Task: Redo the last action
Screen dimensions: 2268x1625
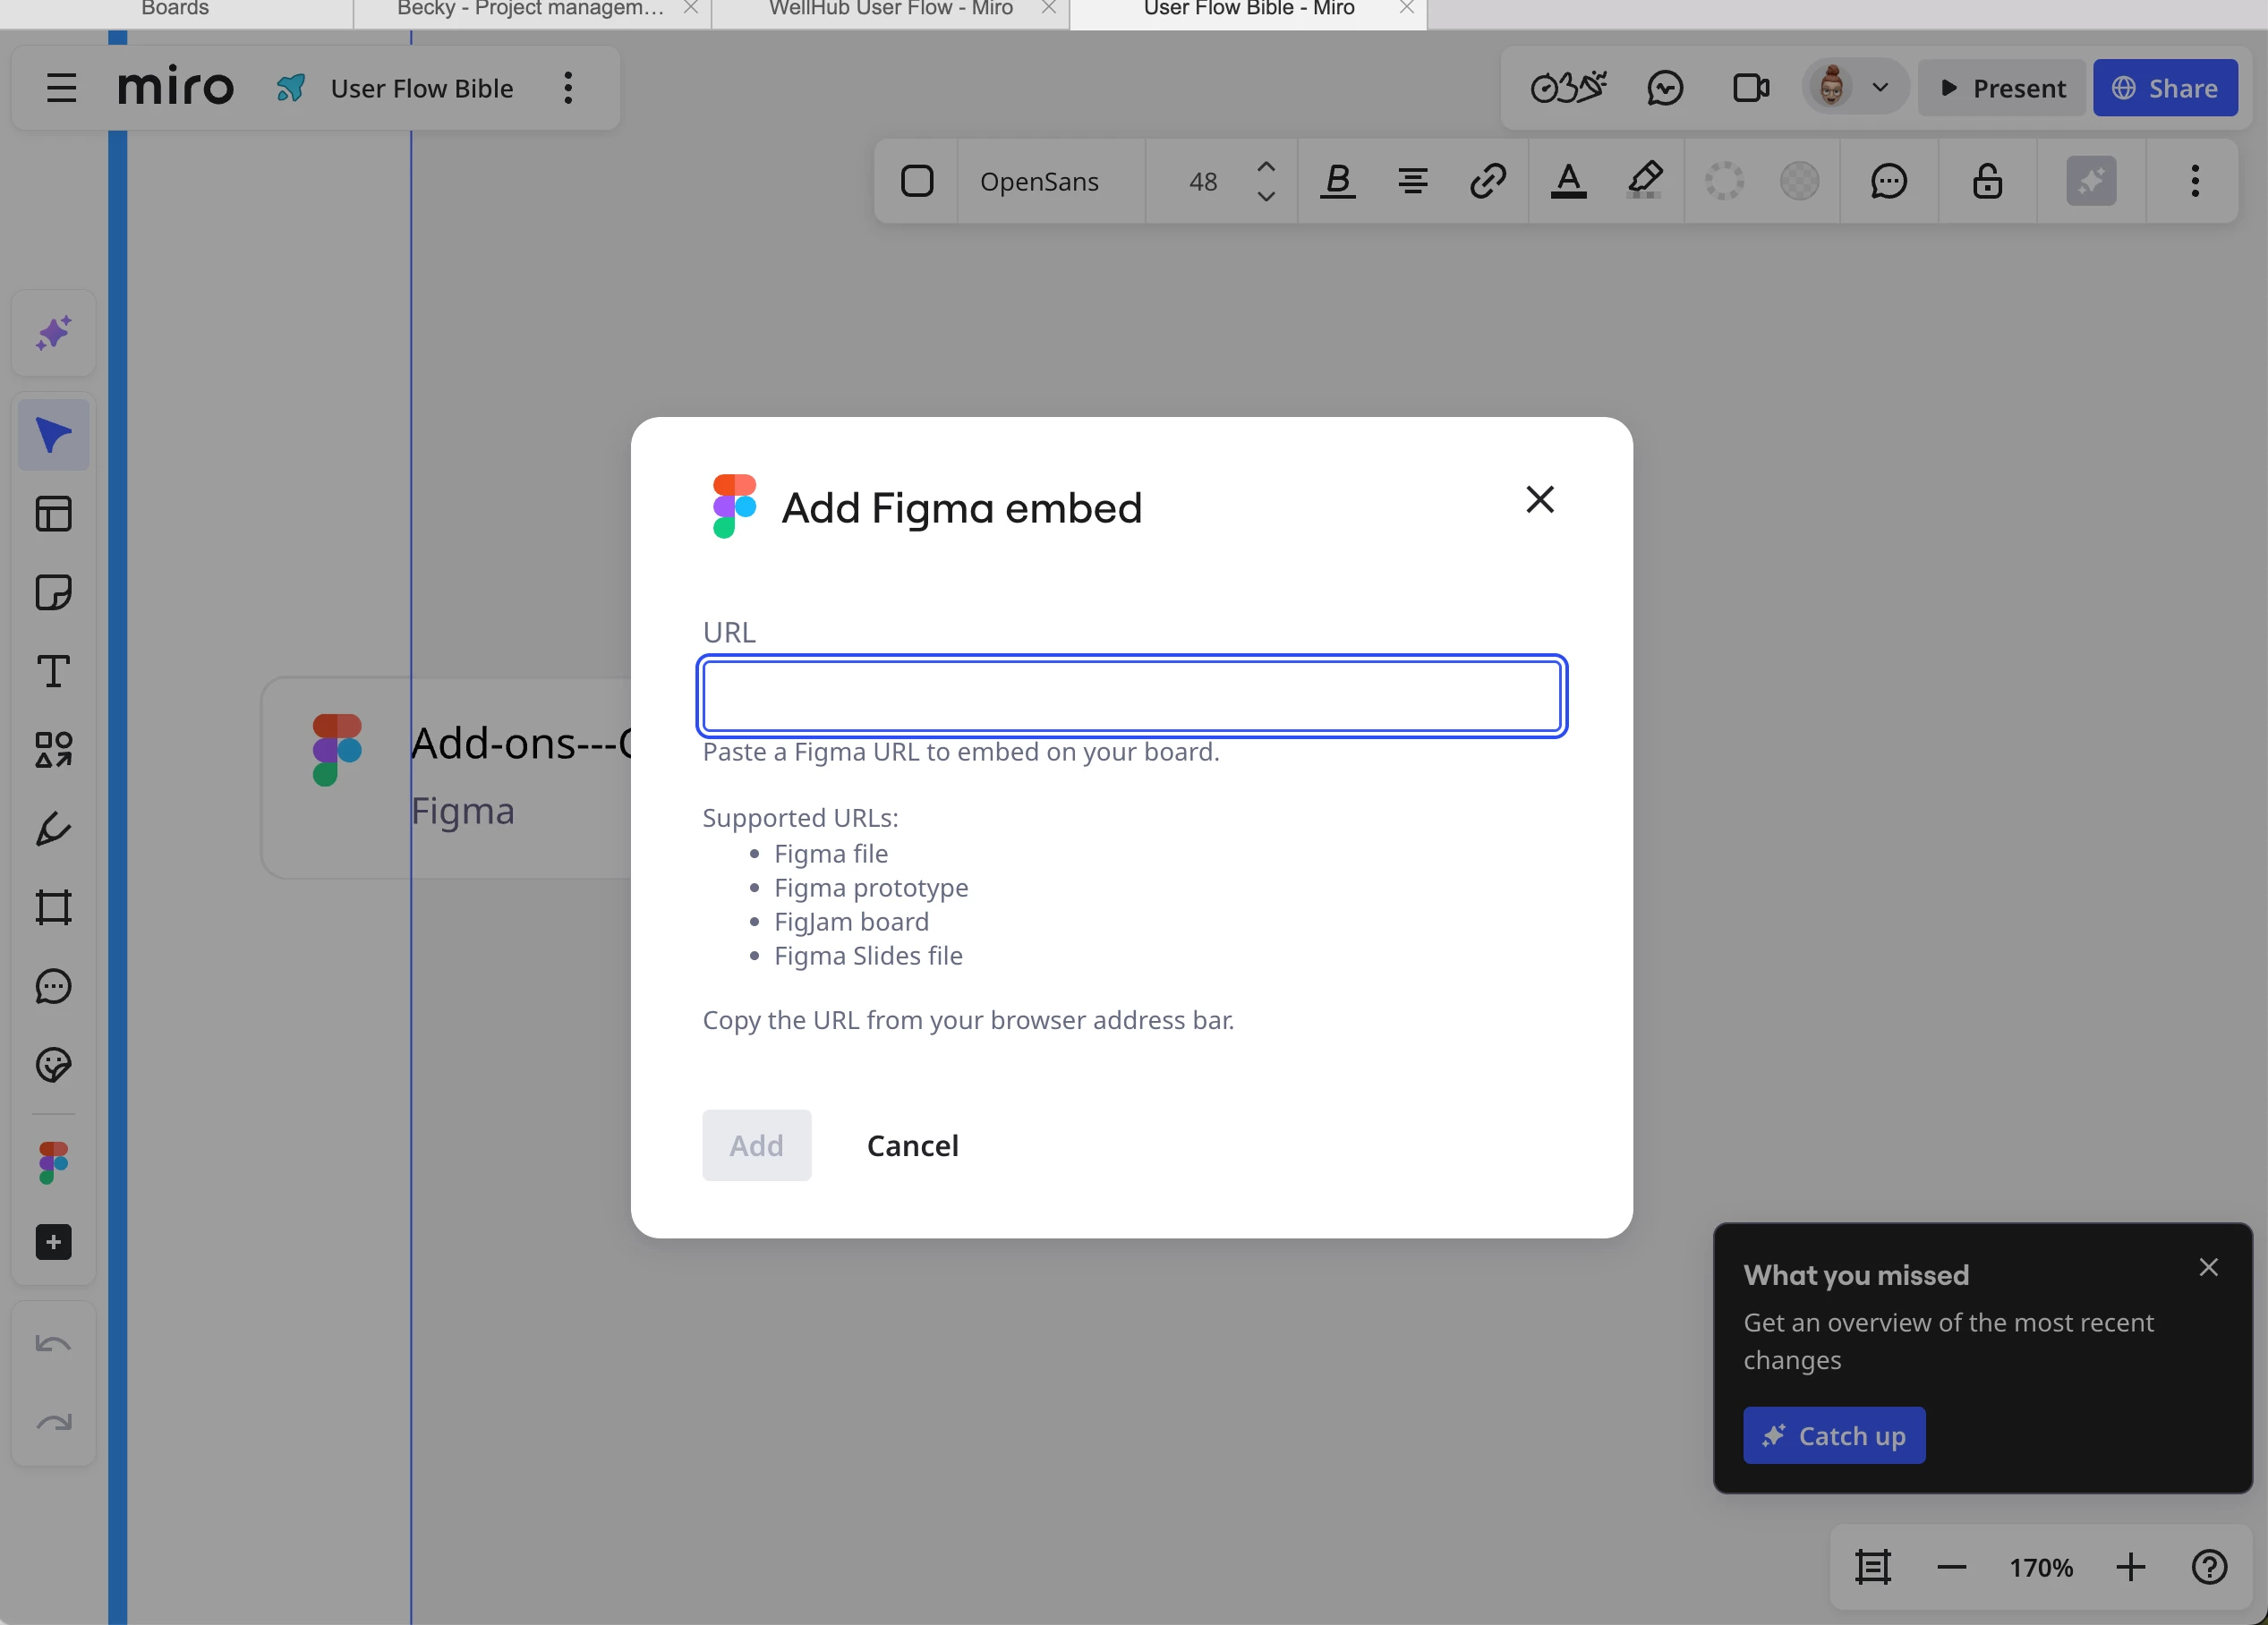Action: 53,1422
